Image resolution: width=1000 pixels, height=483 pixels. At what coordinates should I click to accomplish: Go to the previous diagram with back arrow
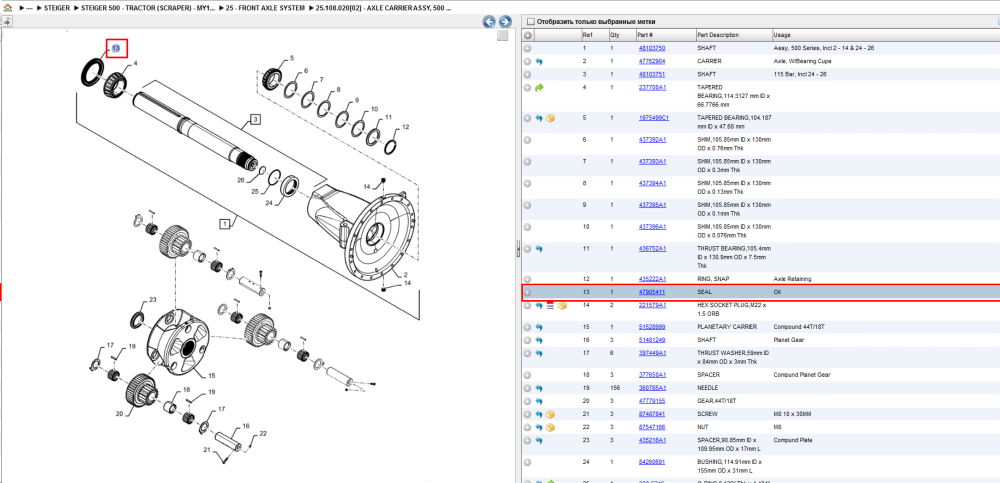click(489, 22)
